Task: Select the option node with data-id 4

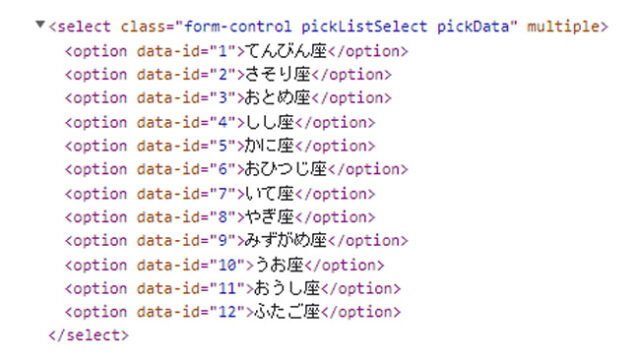Action: [x=220, y=122]
